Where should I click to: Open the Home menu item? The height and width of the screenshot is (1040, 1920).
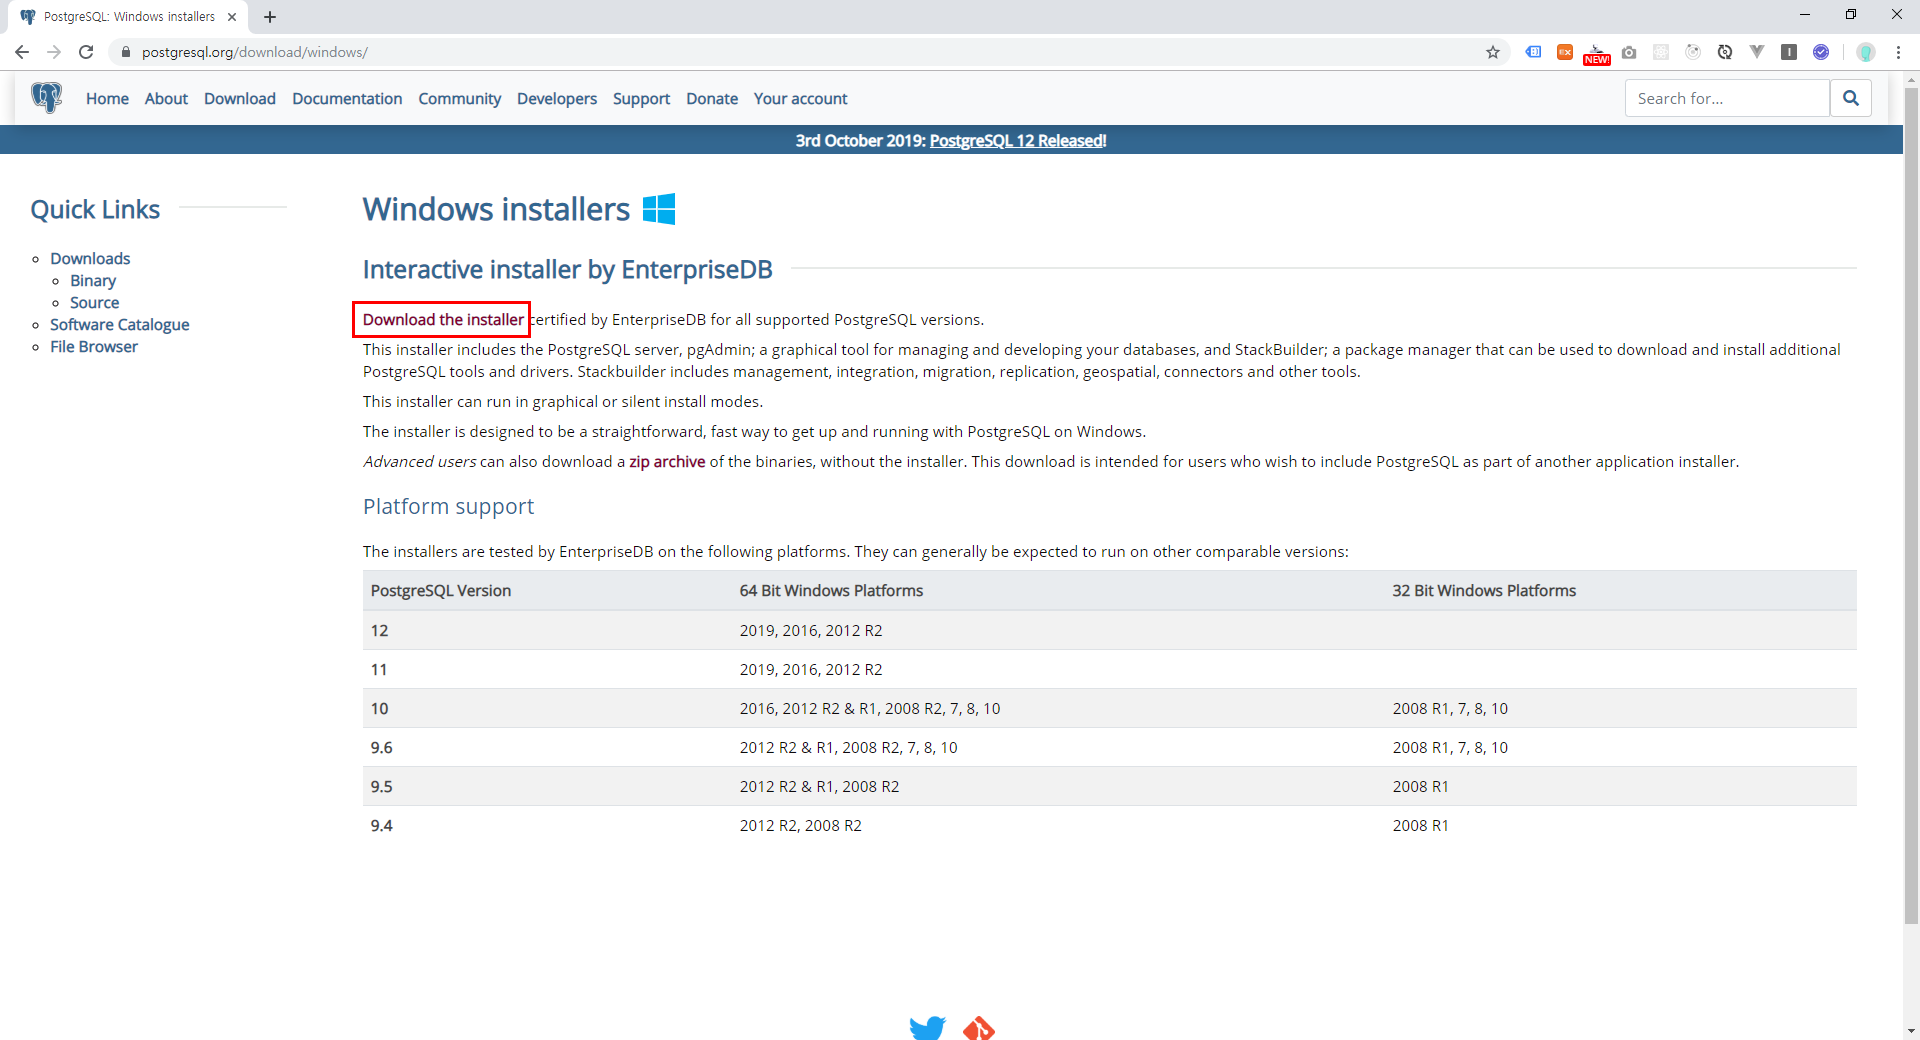(107, 98)
